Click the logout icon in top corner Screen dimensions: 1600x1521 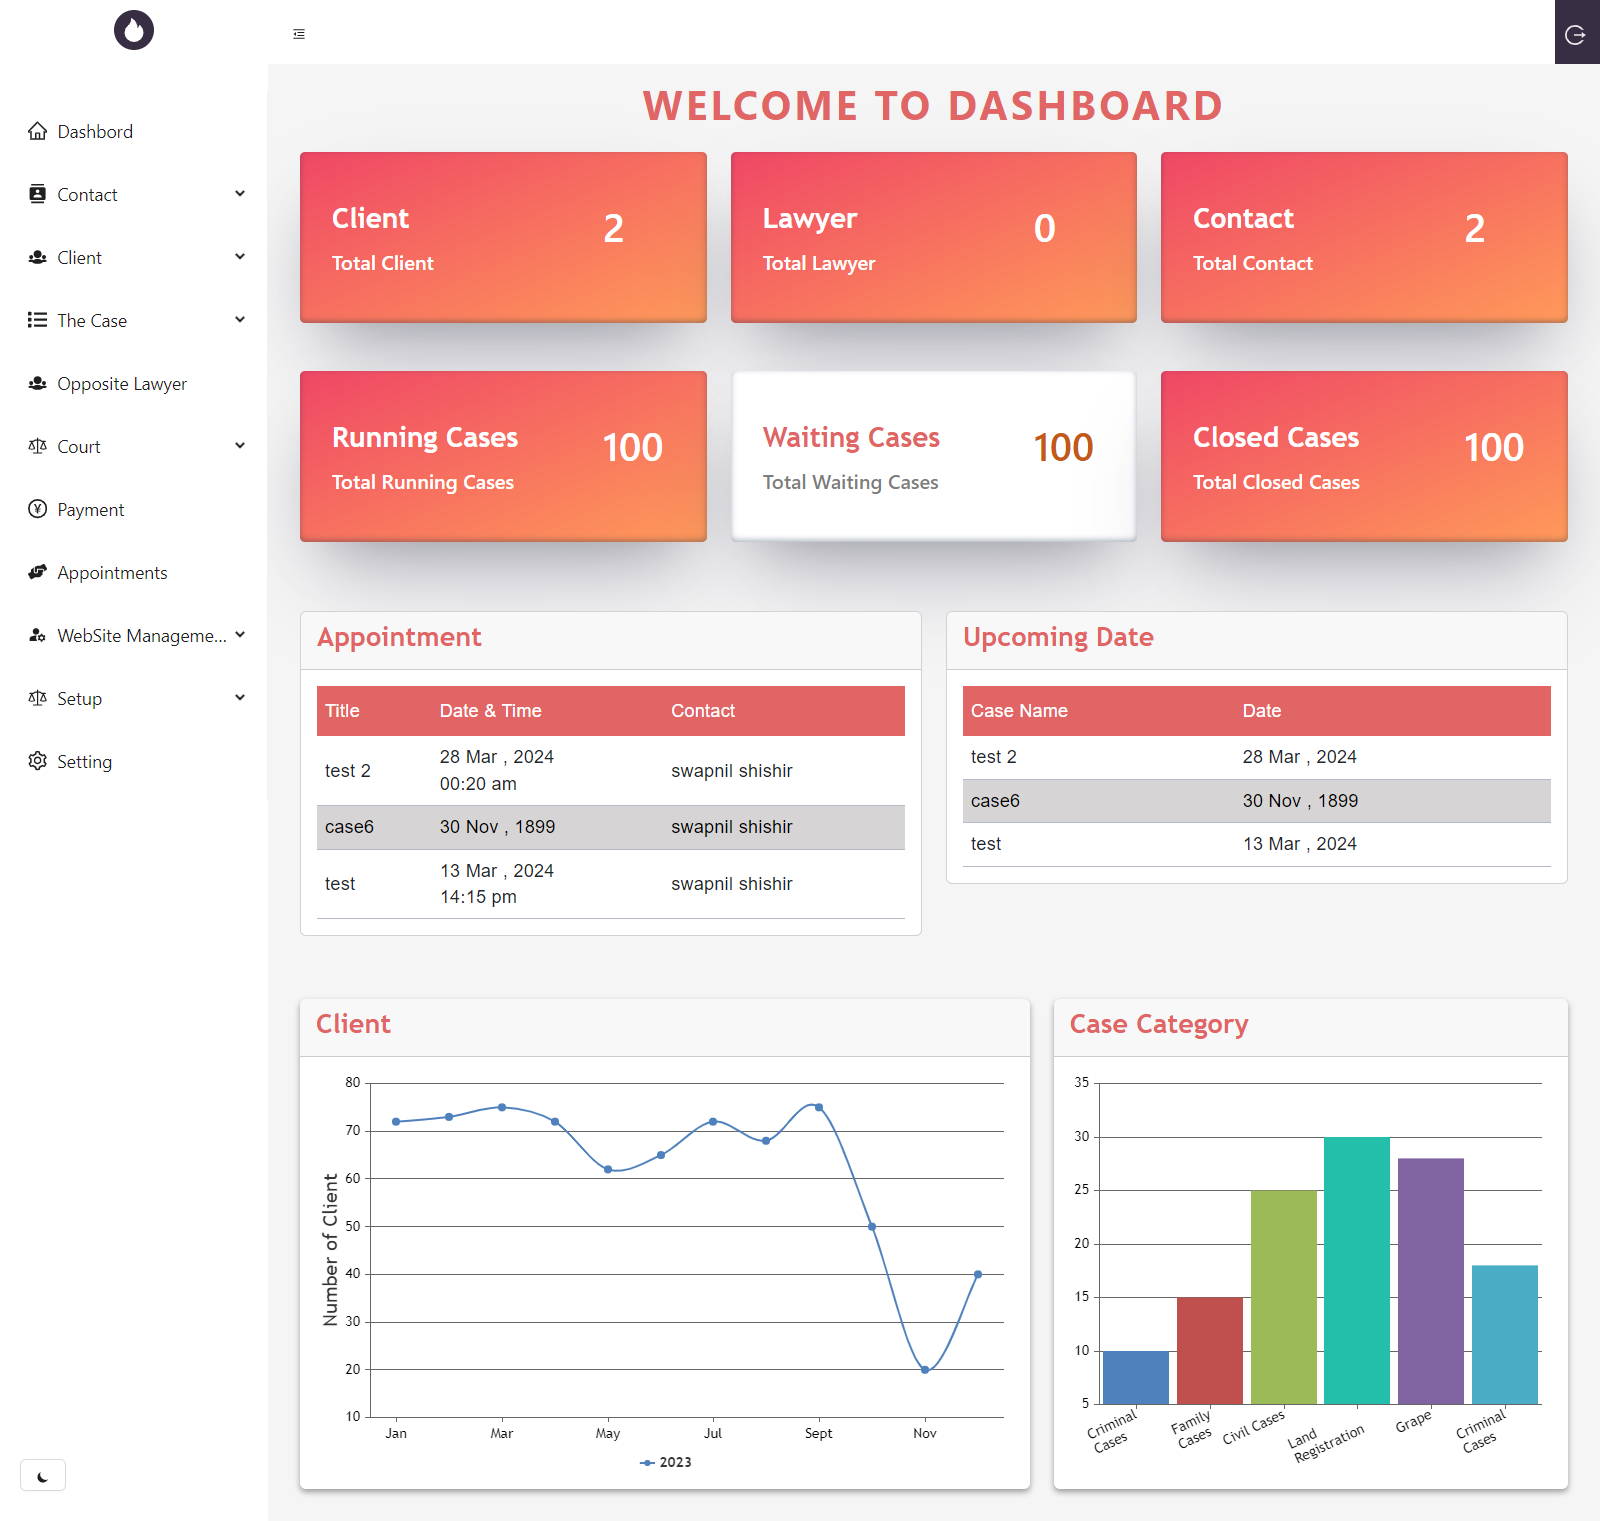pyautogui.click(x=1575, y=35)
